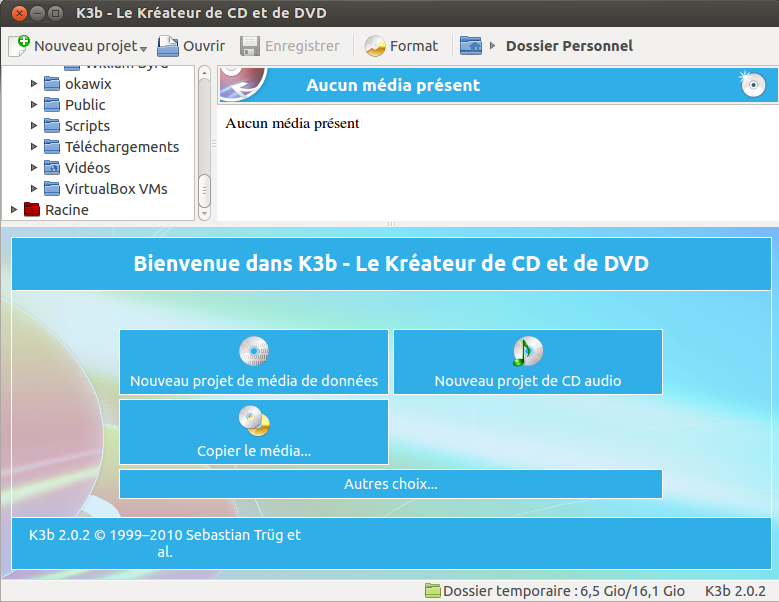The width and height of the screenshot is (779, 602).
Task: Start Nouveau projet de média de données
Action: click(x=254, y=362)
